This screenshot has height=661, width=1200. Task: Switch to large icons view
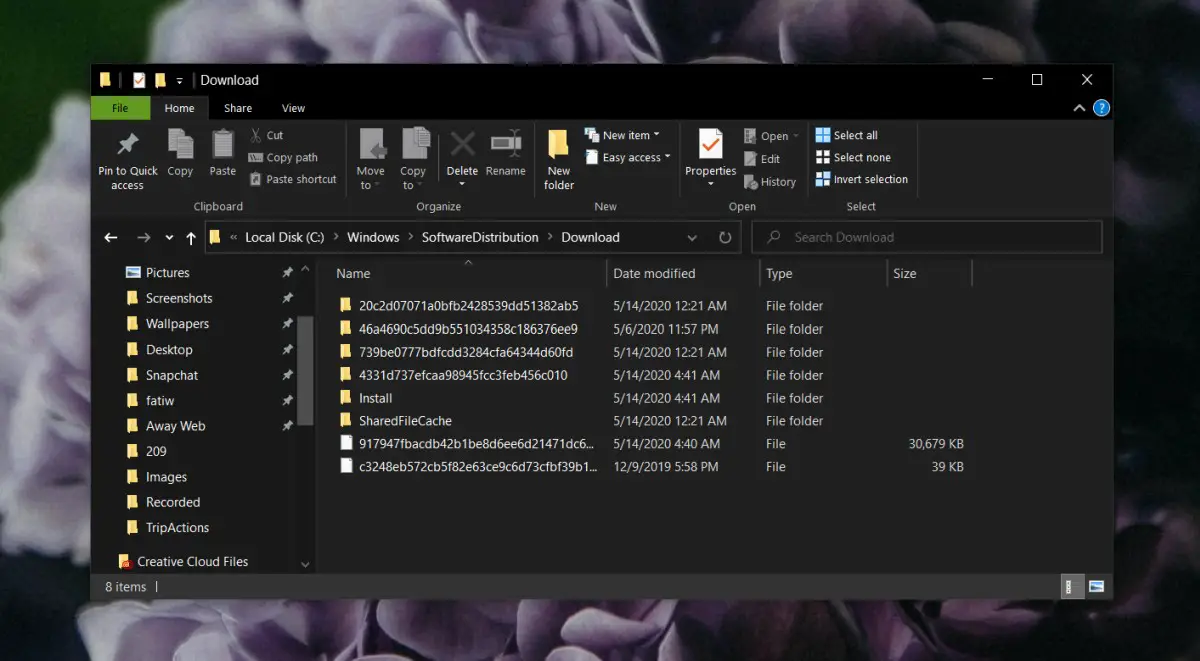(x=1096, y=586)
